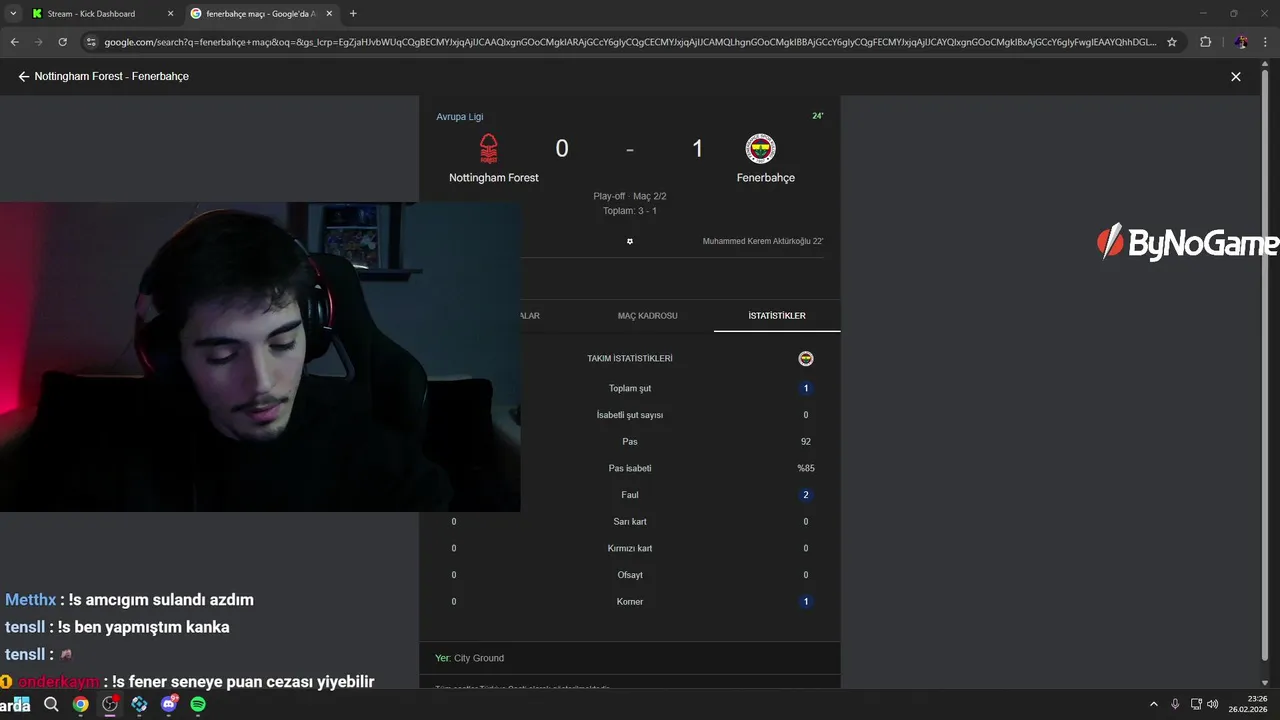
Task: Open Google Chrome from the taskbar
Action: 80,704
